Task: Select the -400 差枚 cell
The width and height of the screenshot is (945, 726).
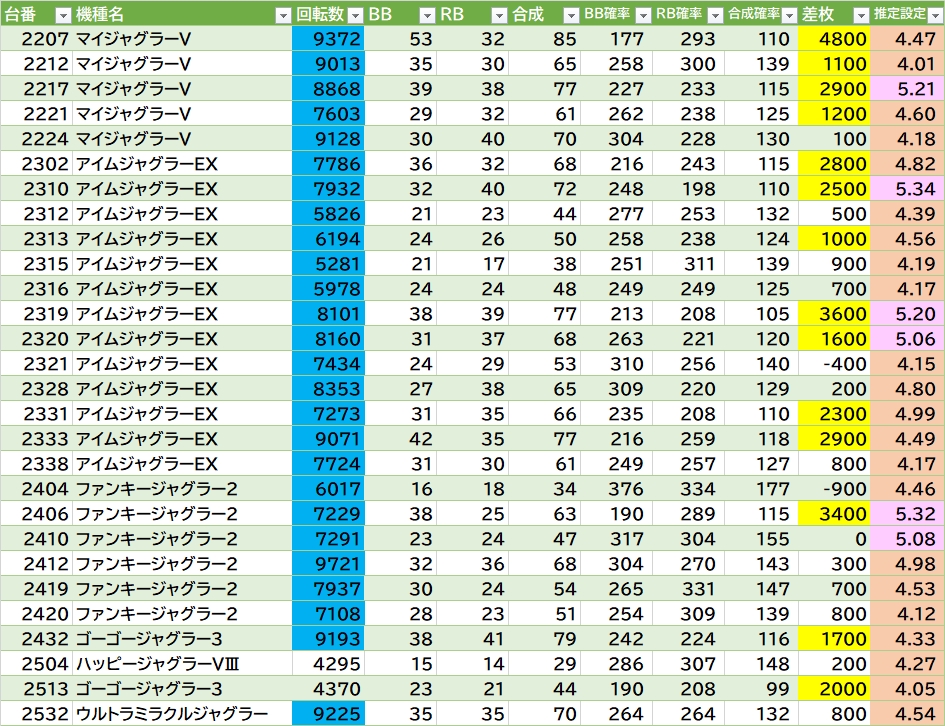Action: click(x=834, y=364)
